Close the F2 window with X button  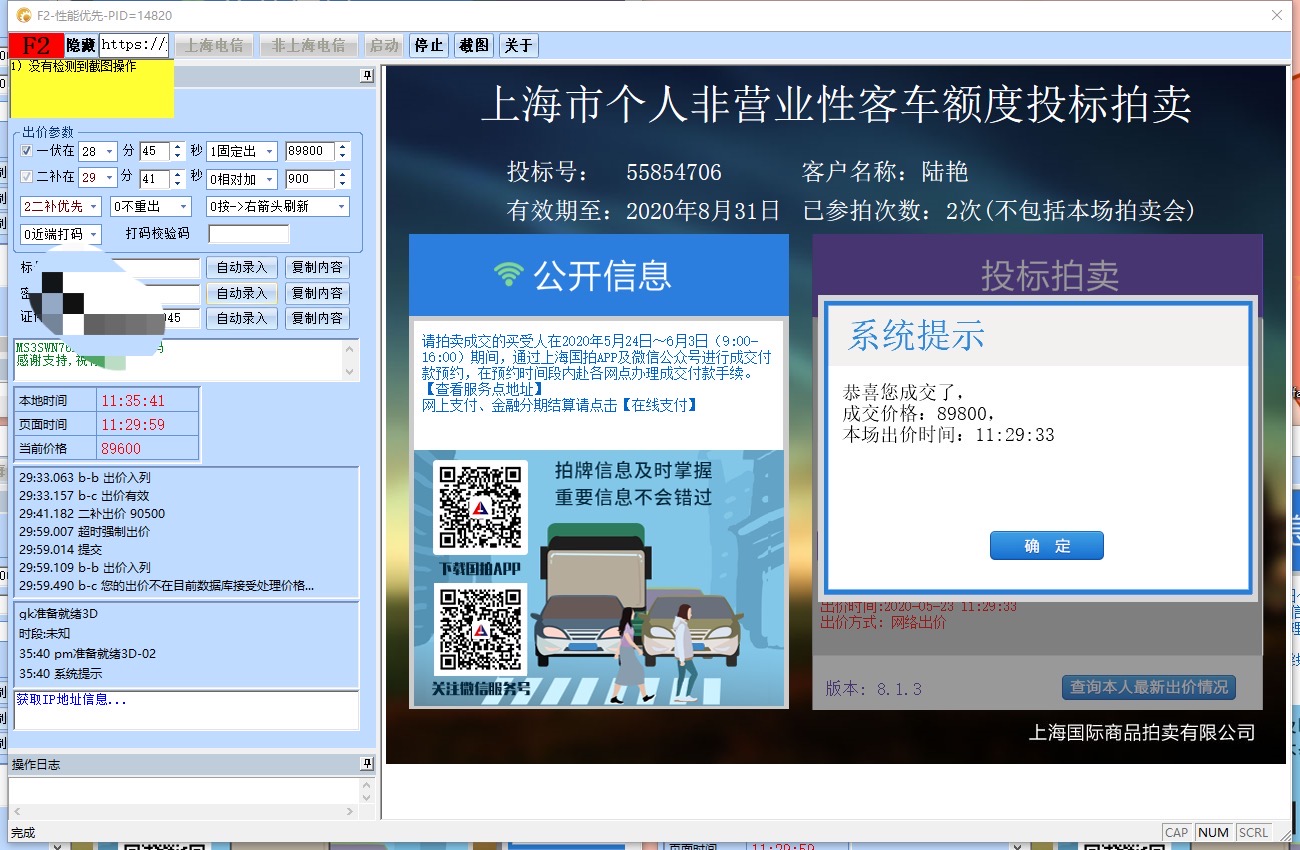[1277, 15]
